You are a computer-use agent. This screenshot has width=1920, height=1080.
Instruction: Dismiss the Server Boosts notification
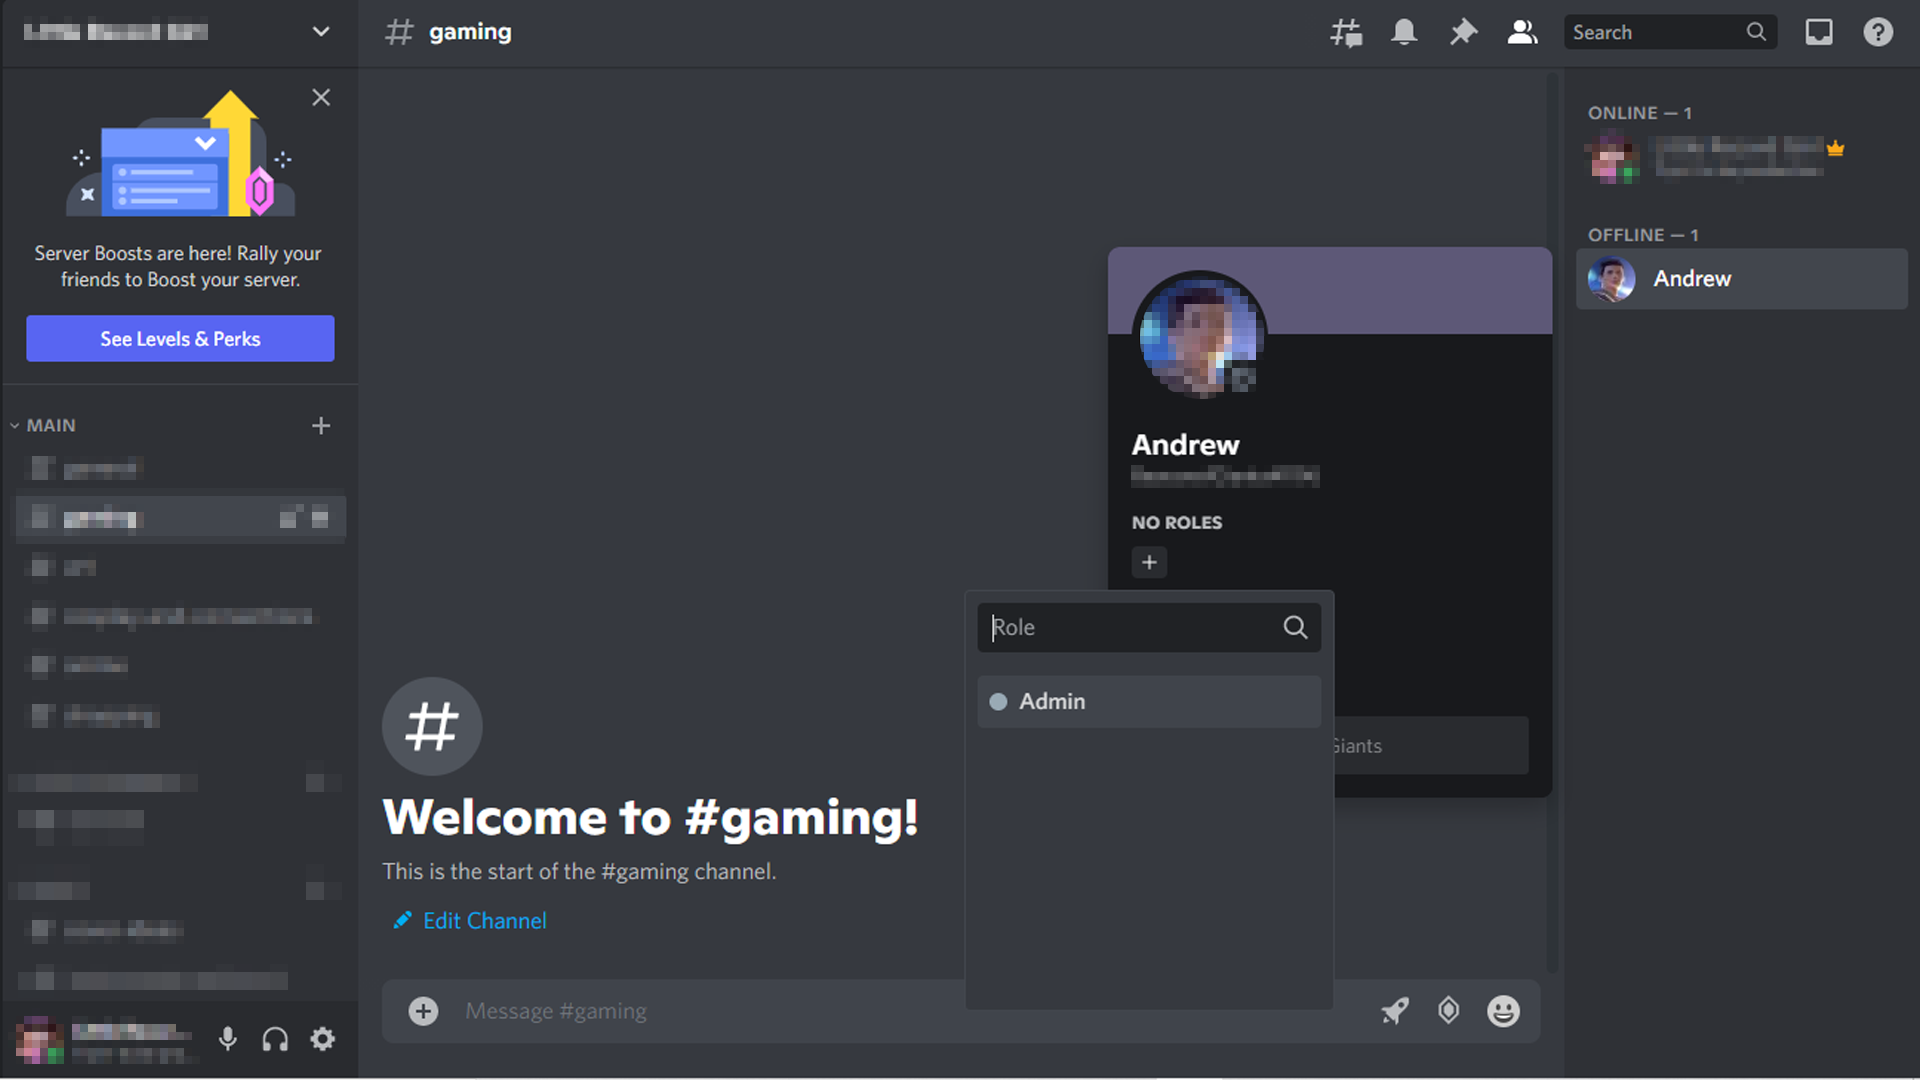320,96
